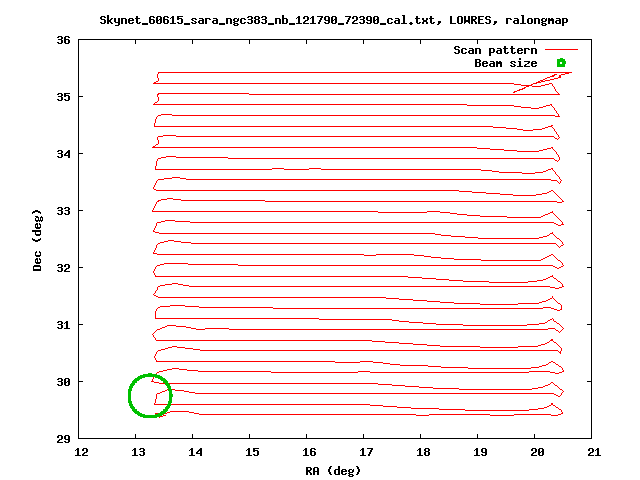Click the y-axis tick label 34
Screen dimensions: 640x480
coord(63,154)
